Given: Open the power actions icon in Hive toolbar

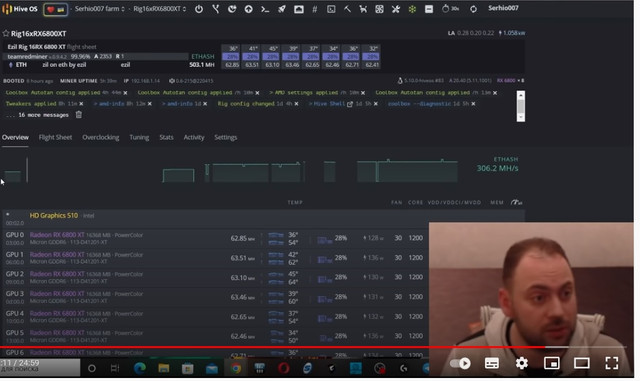Looking at the screenshot, I should [x=199, y=9].
